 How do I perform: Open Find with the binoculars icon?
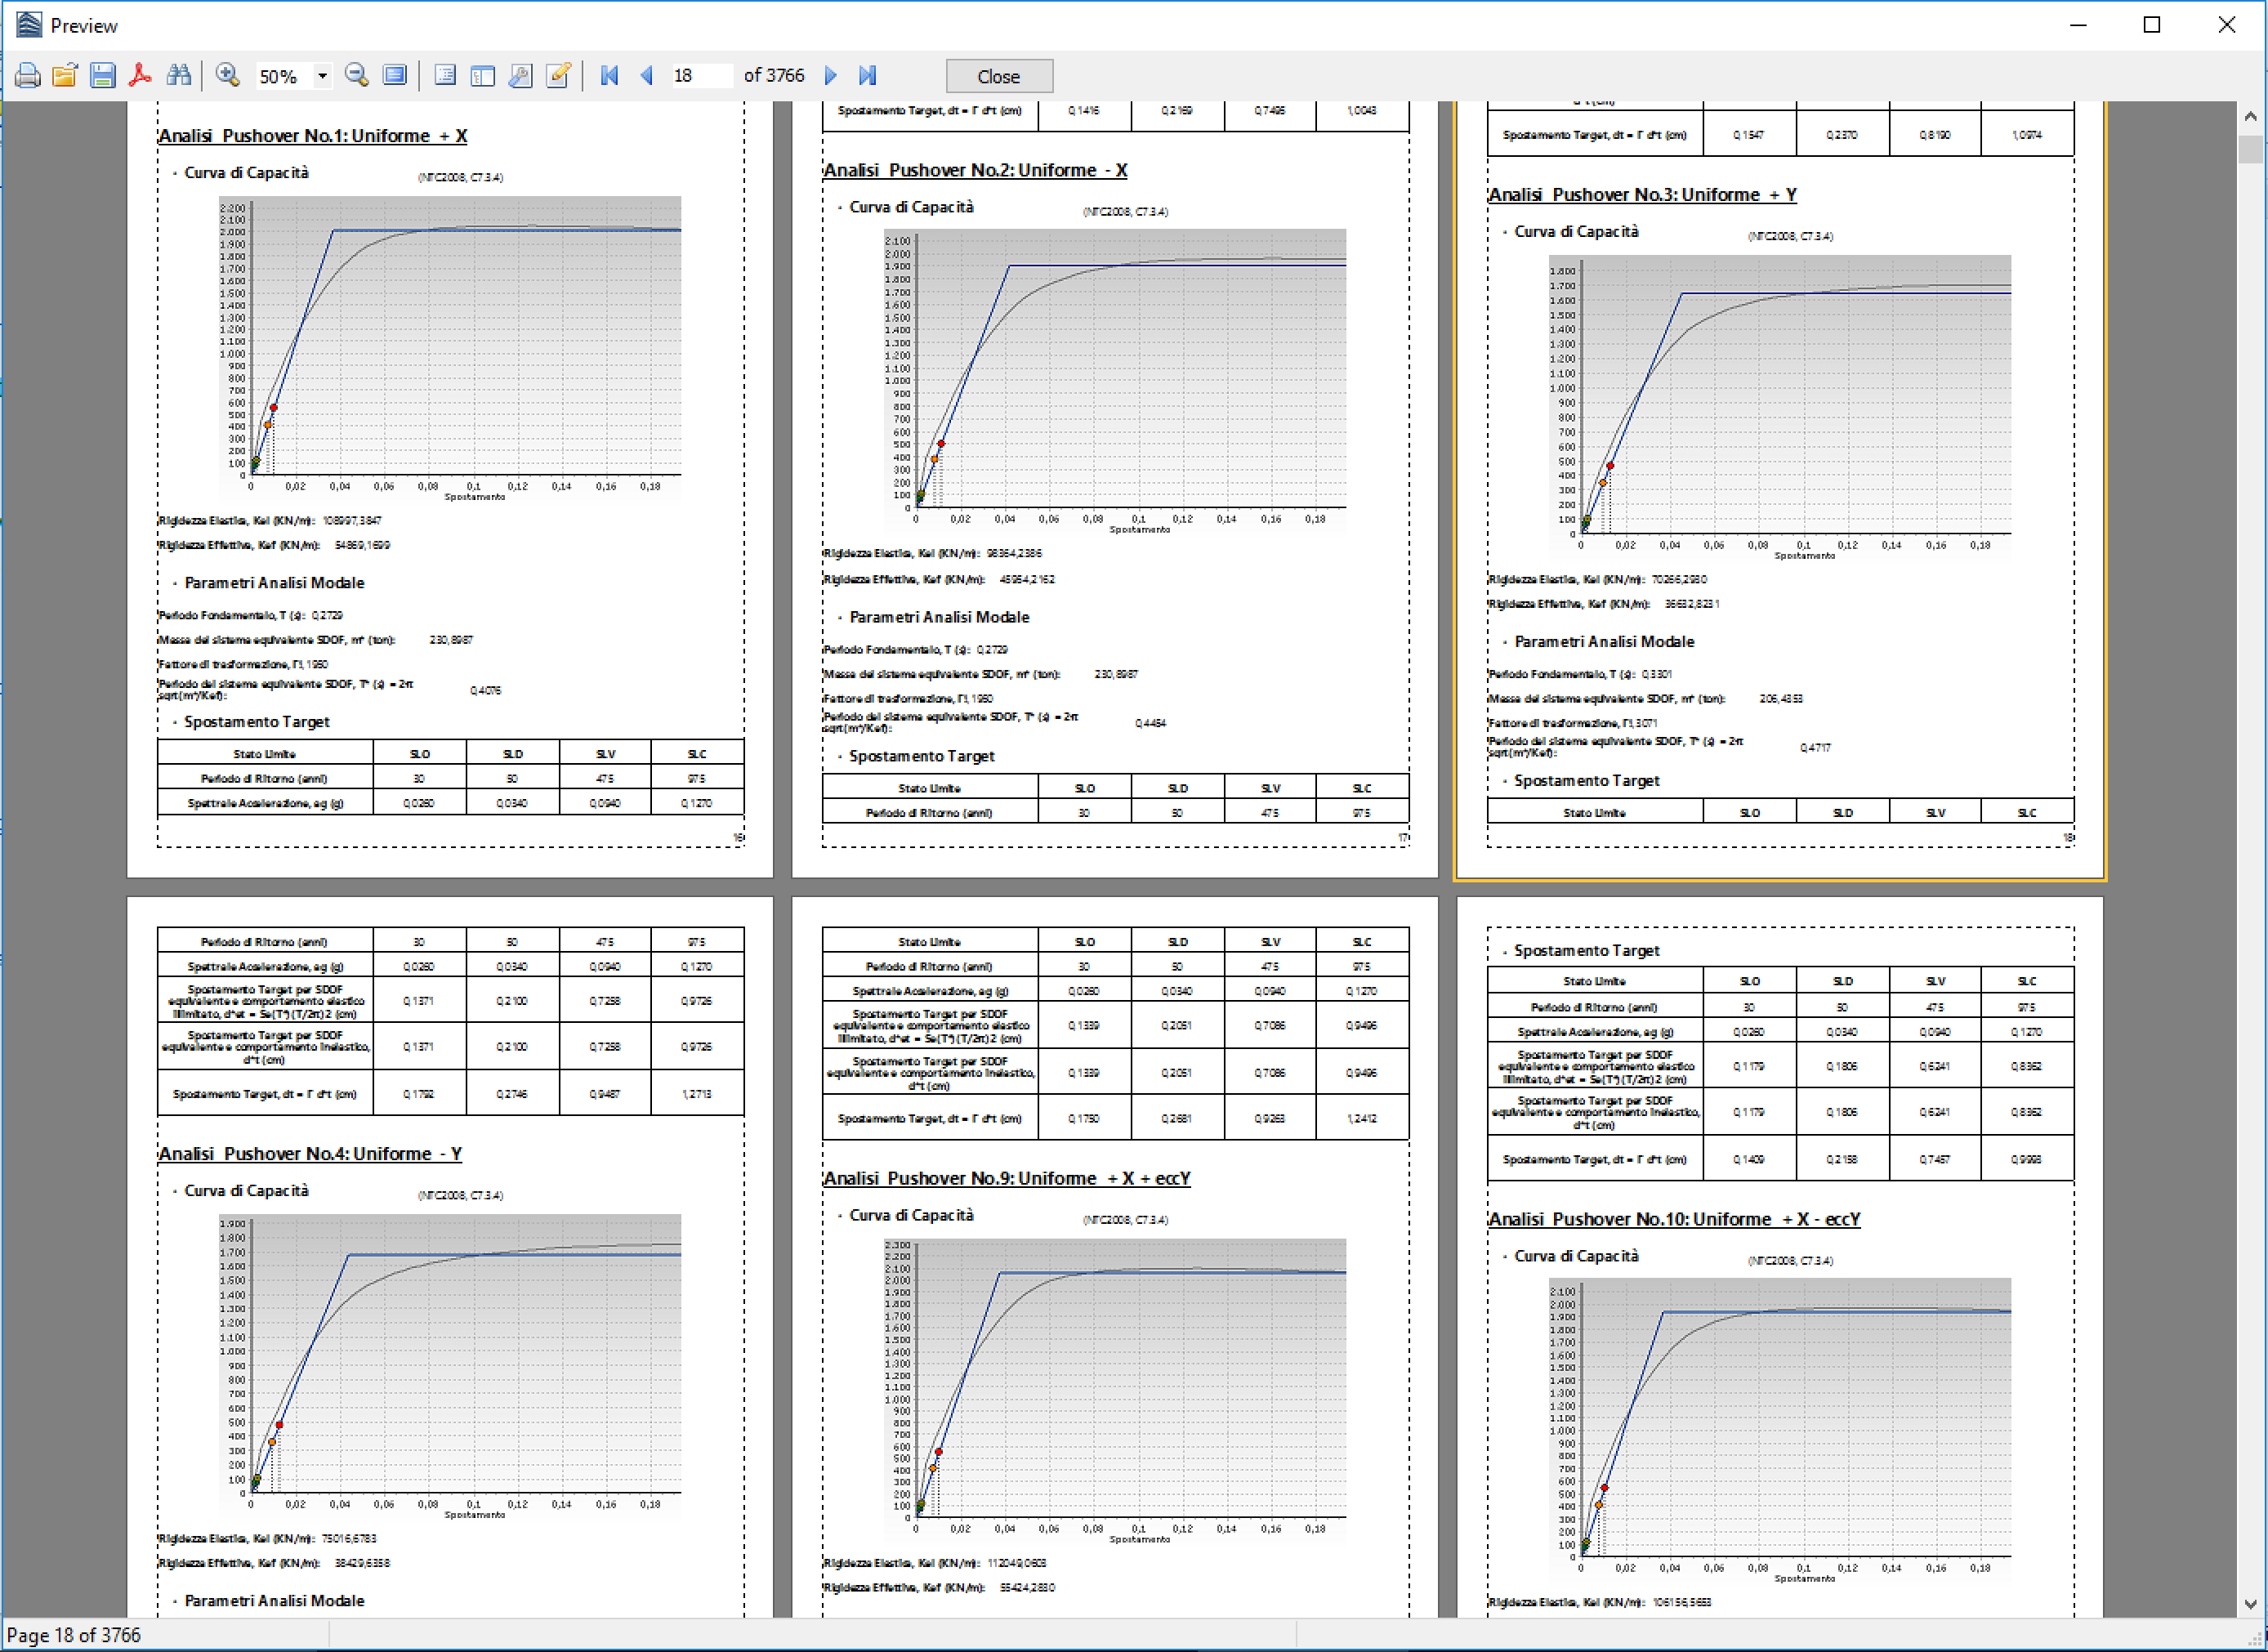pyautogui.click(x=179, y=76)
